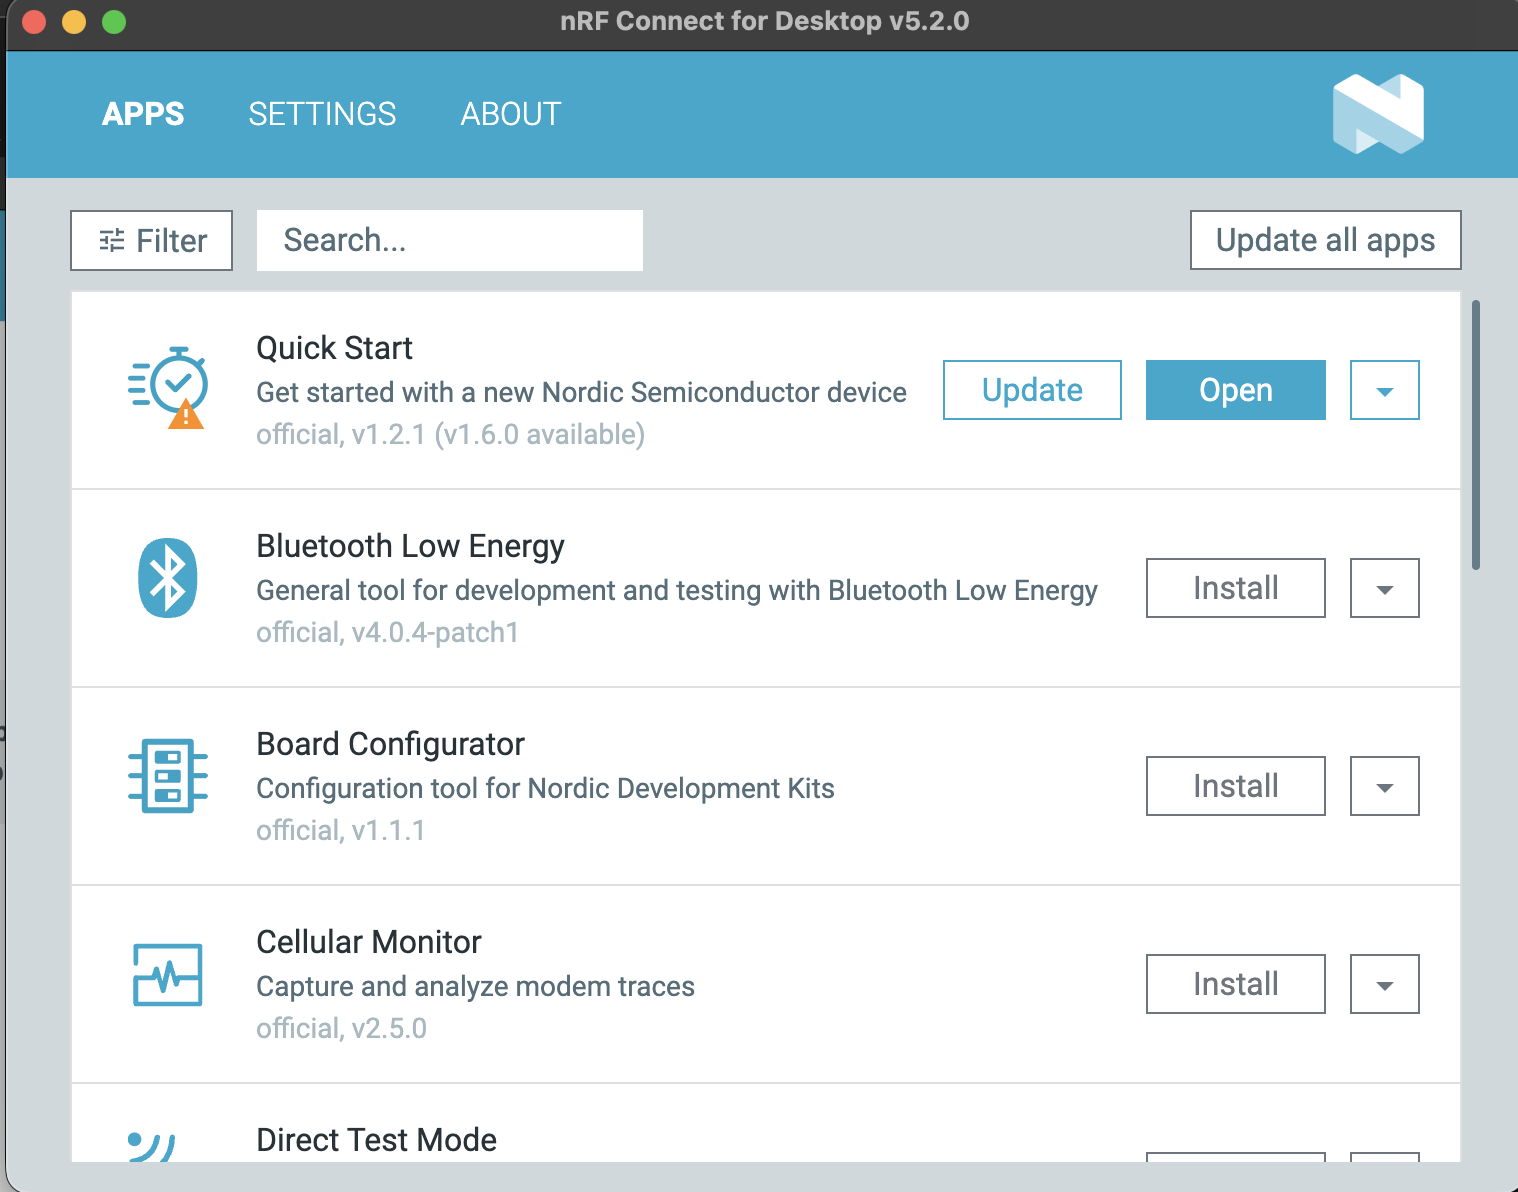Image resolution: width=1518 pixels, height=1192 pixels.
Task: Click the Cellular Monitor waveform icon
Action: click(x=168, y=974)
